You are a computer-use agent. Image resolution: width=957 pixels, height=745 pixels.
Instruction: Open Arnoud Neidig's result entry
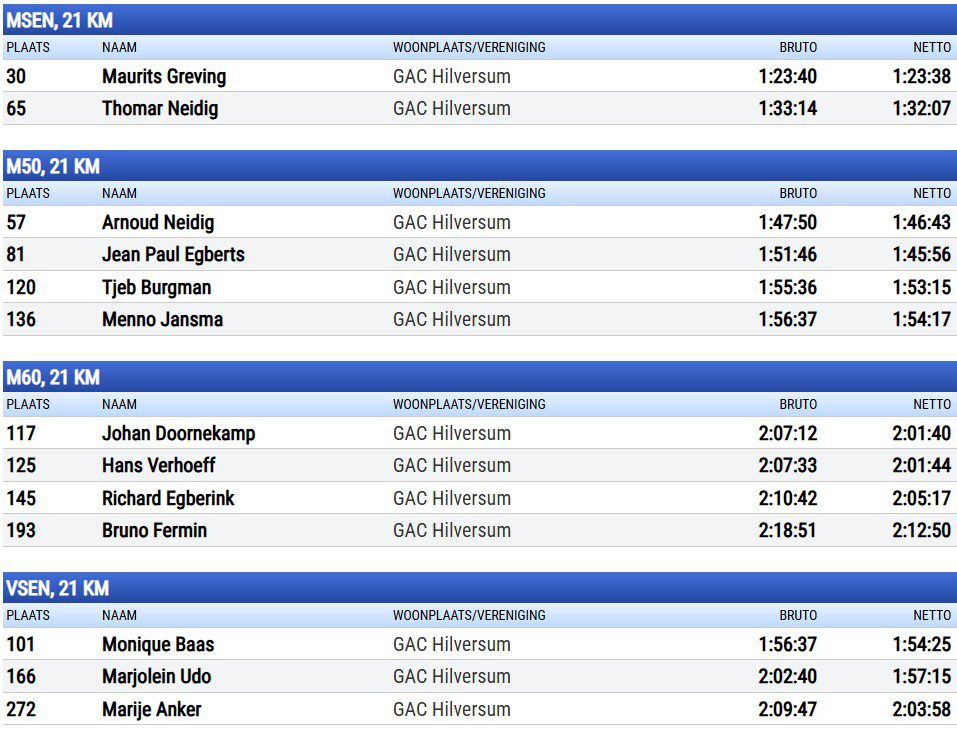pos(158,222)
